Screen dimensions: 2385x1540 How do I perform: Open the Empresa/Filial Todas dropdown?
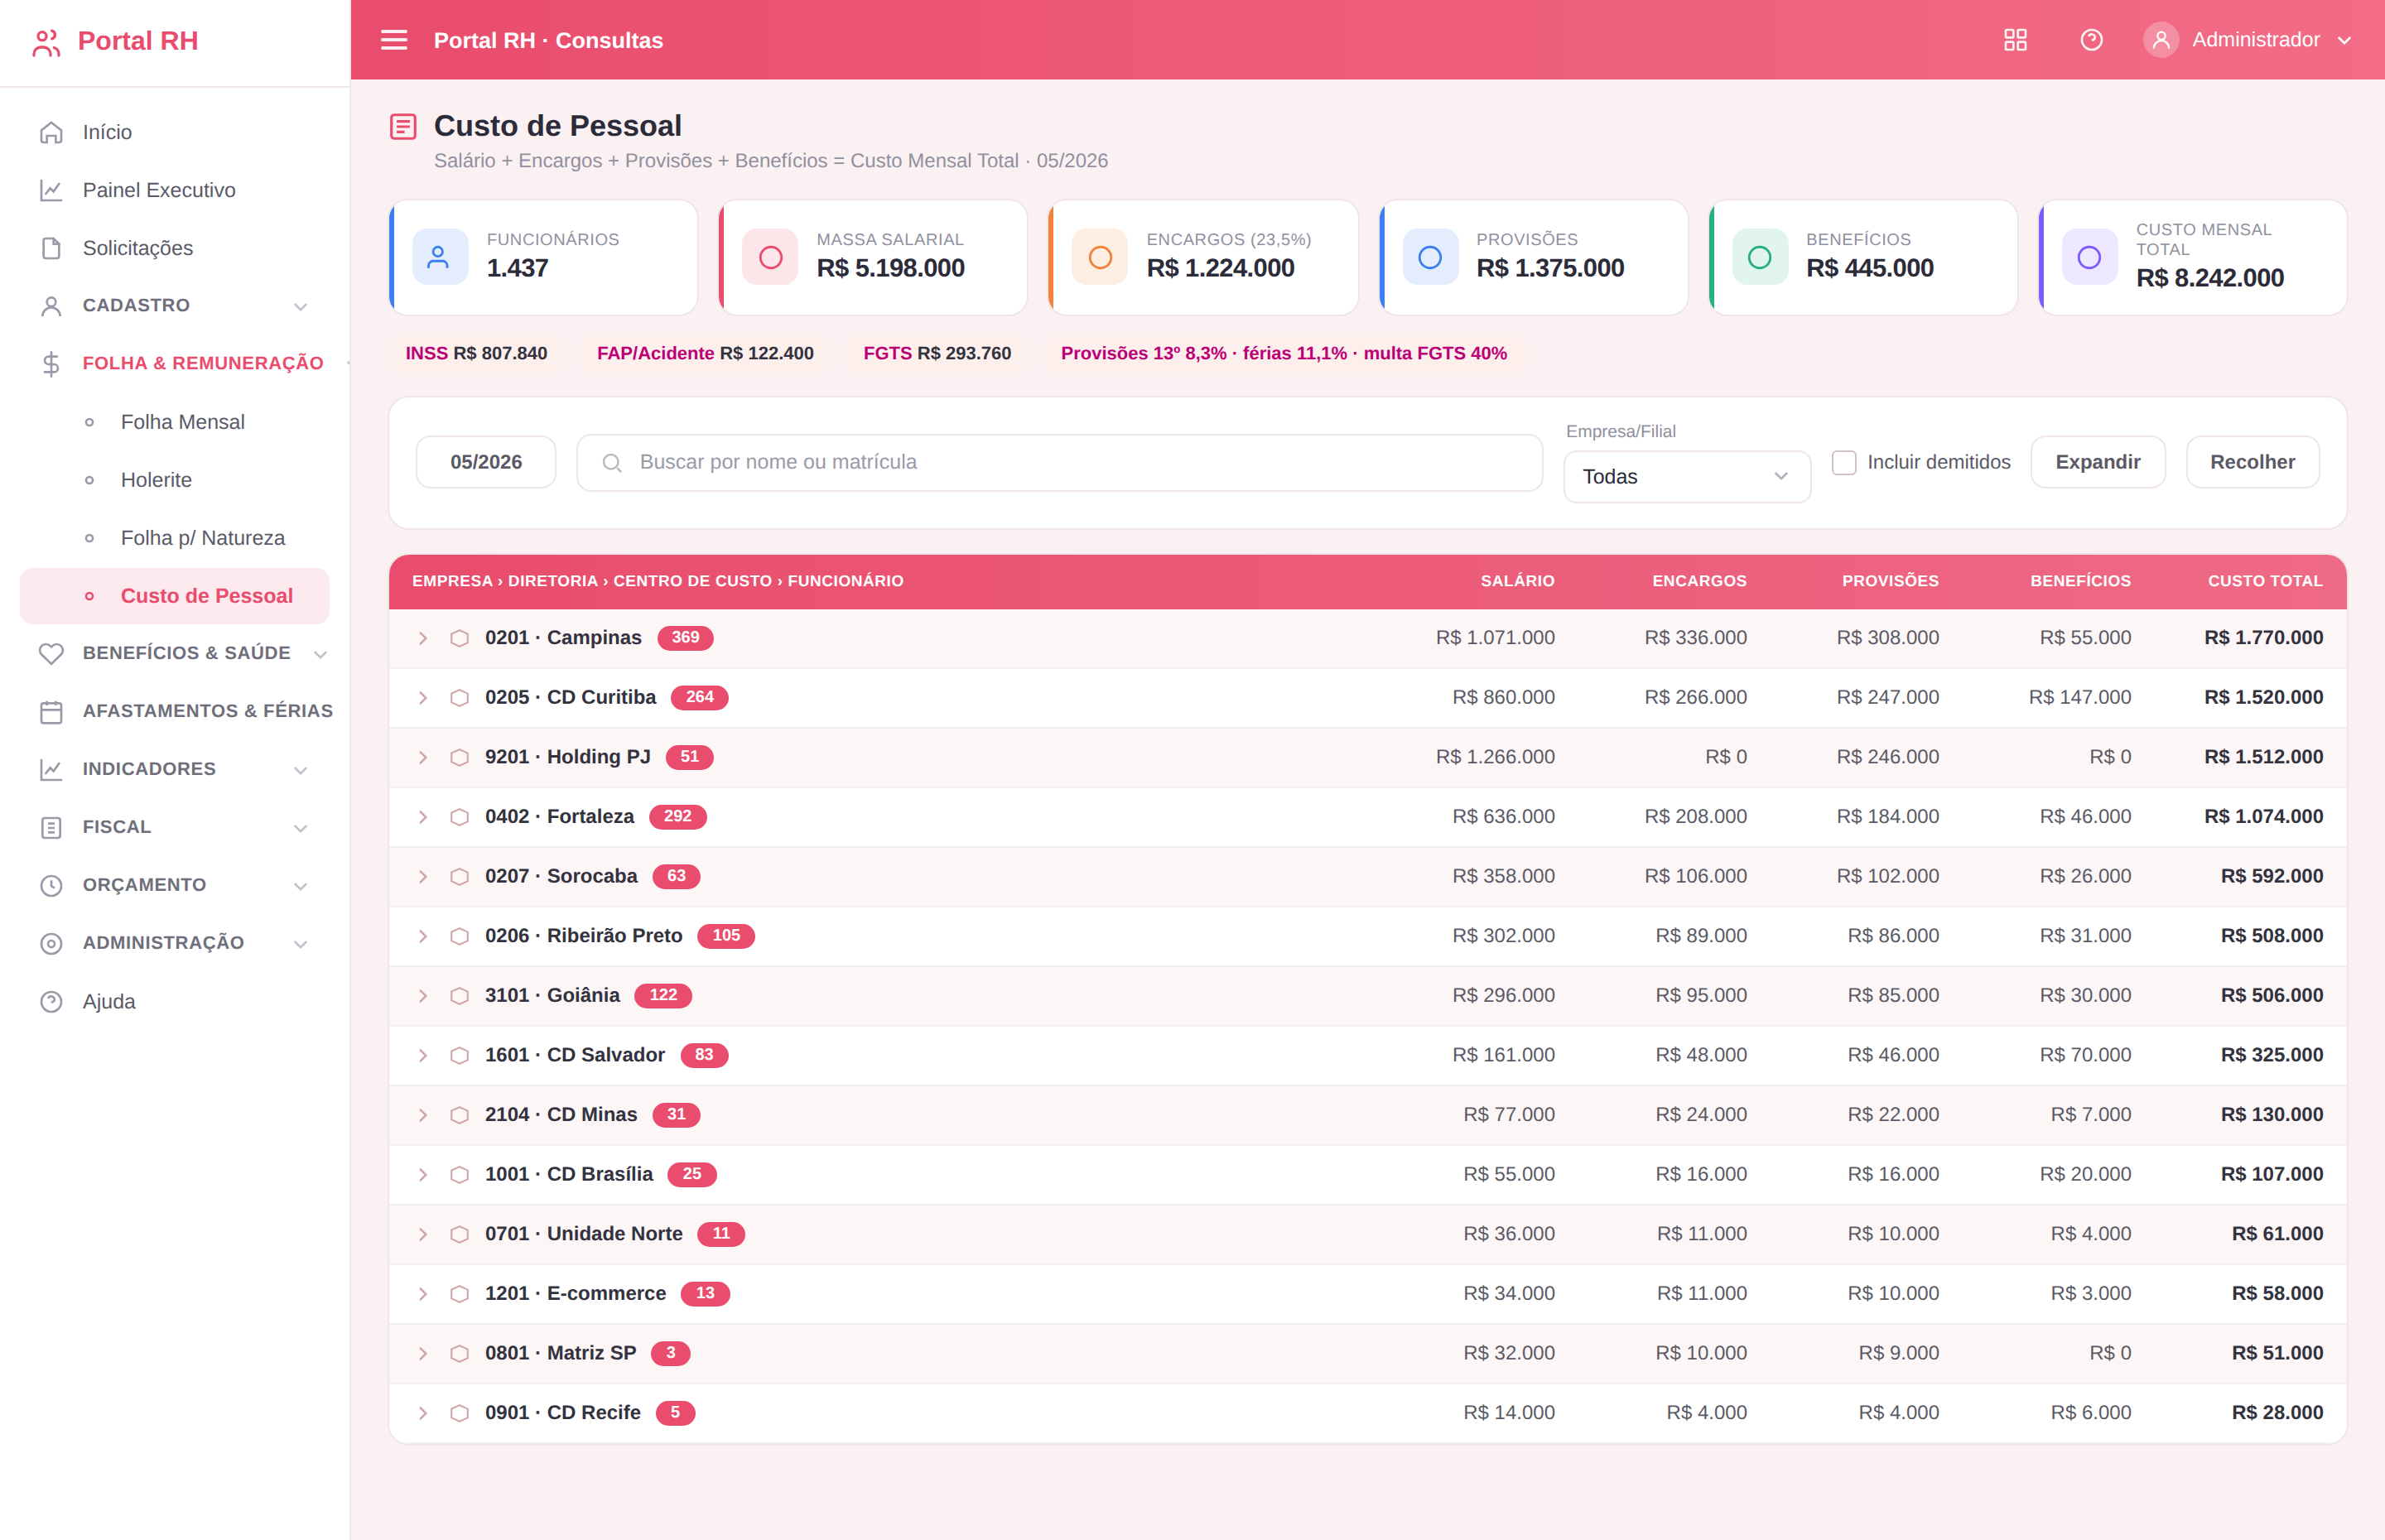click(1687, 477)
